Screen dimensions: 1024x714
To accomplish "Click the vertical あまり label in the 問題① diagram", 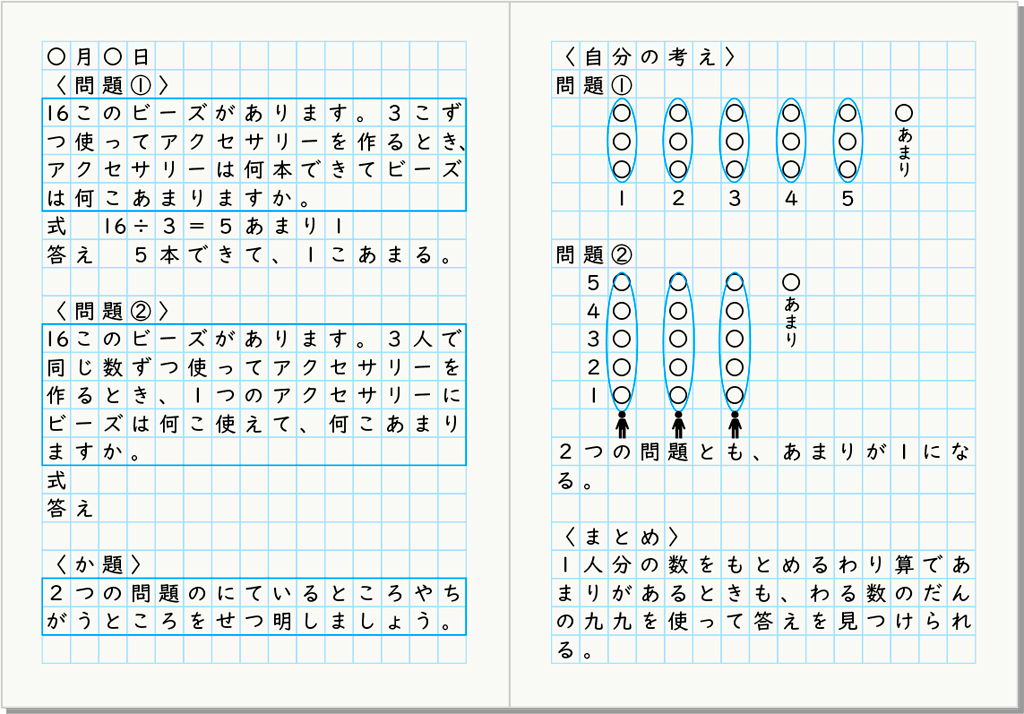I will coord(904,152).
